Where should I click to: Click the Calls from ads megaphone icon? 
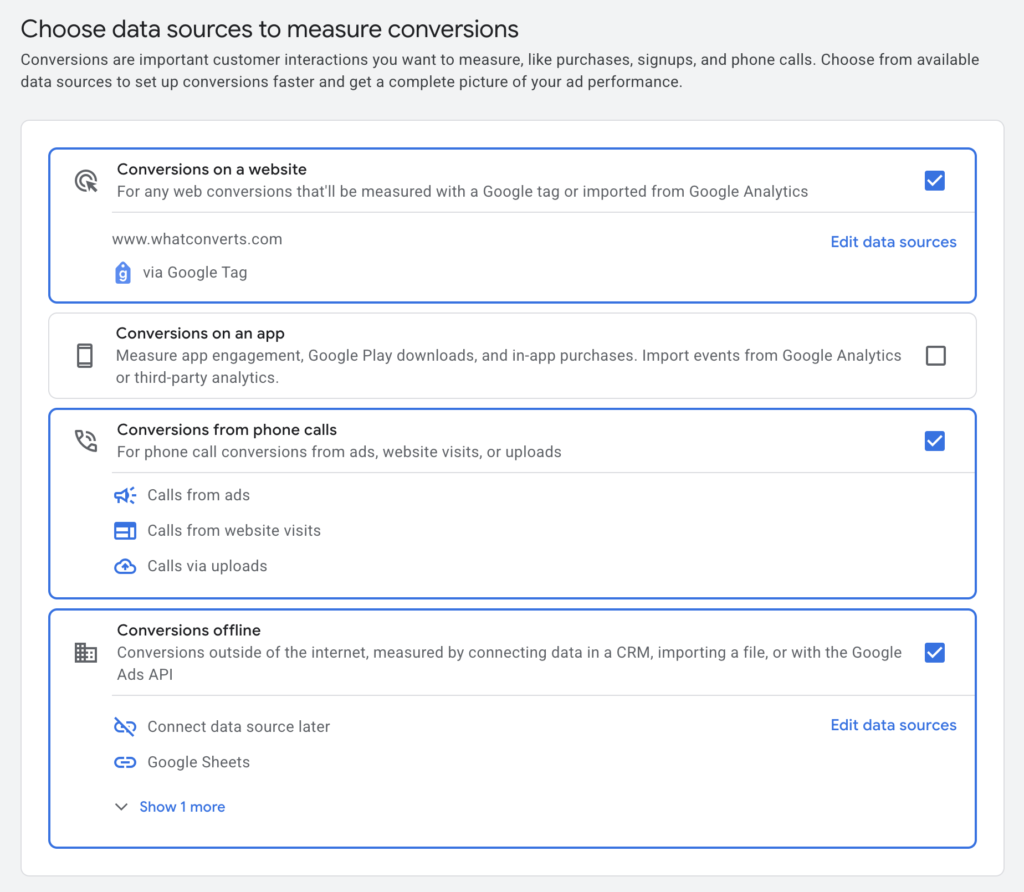point(124,494)
